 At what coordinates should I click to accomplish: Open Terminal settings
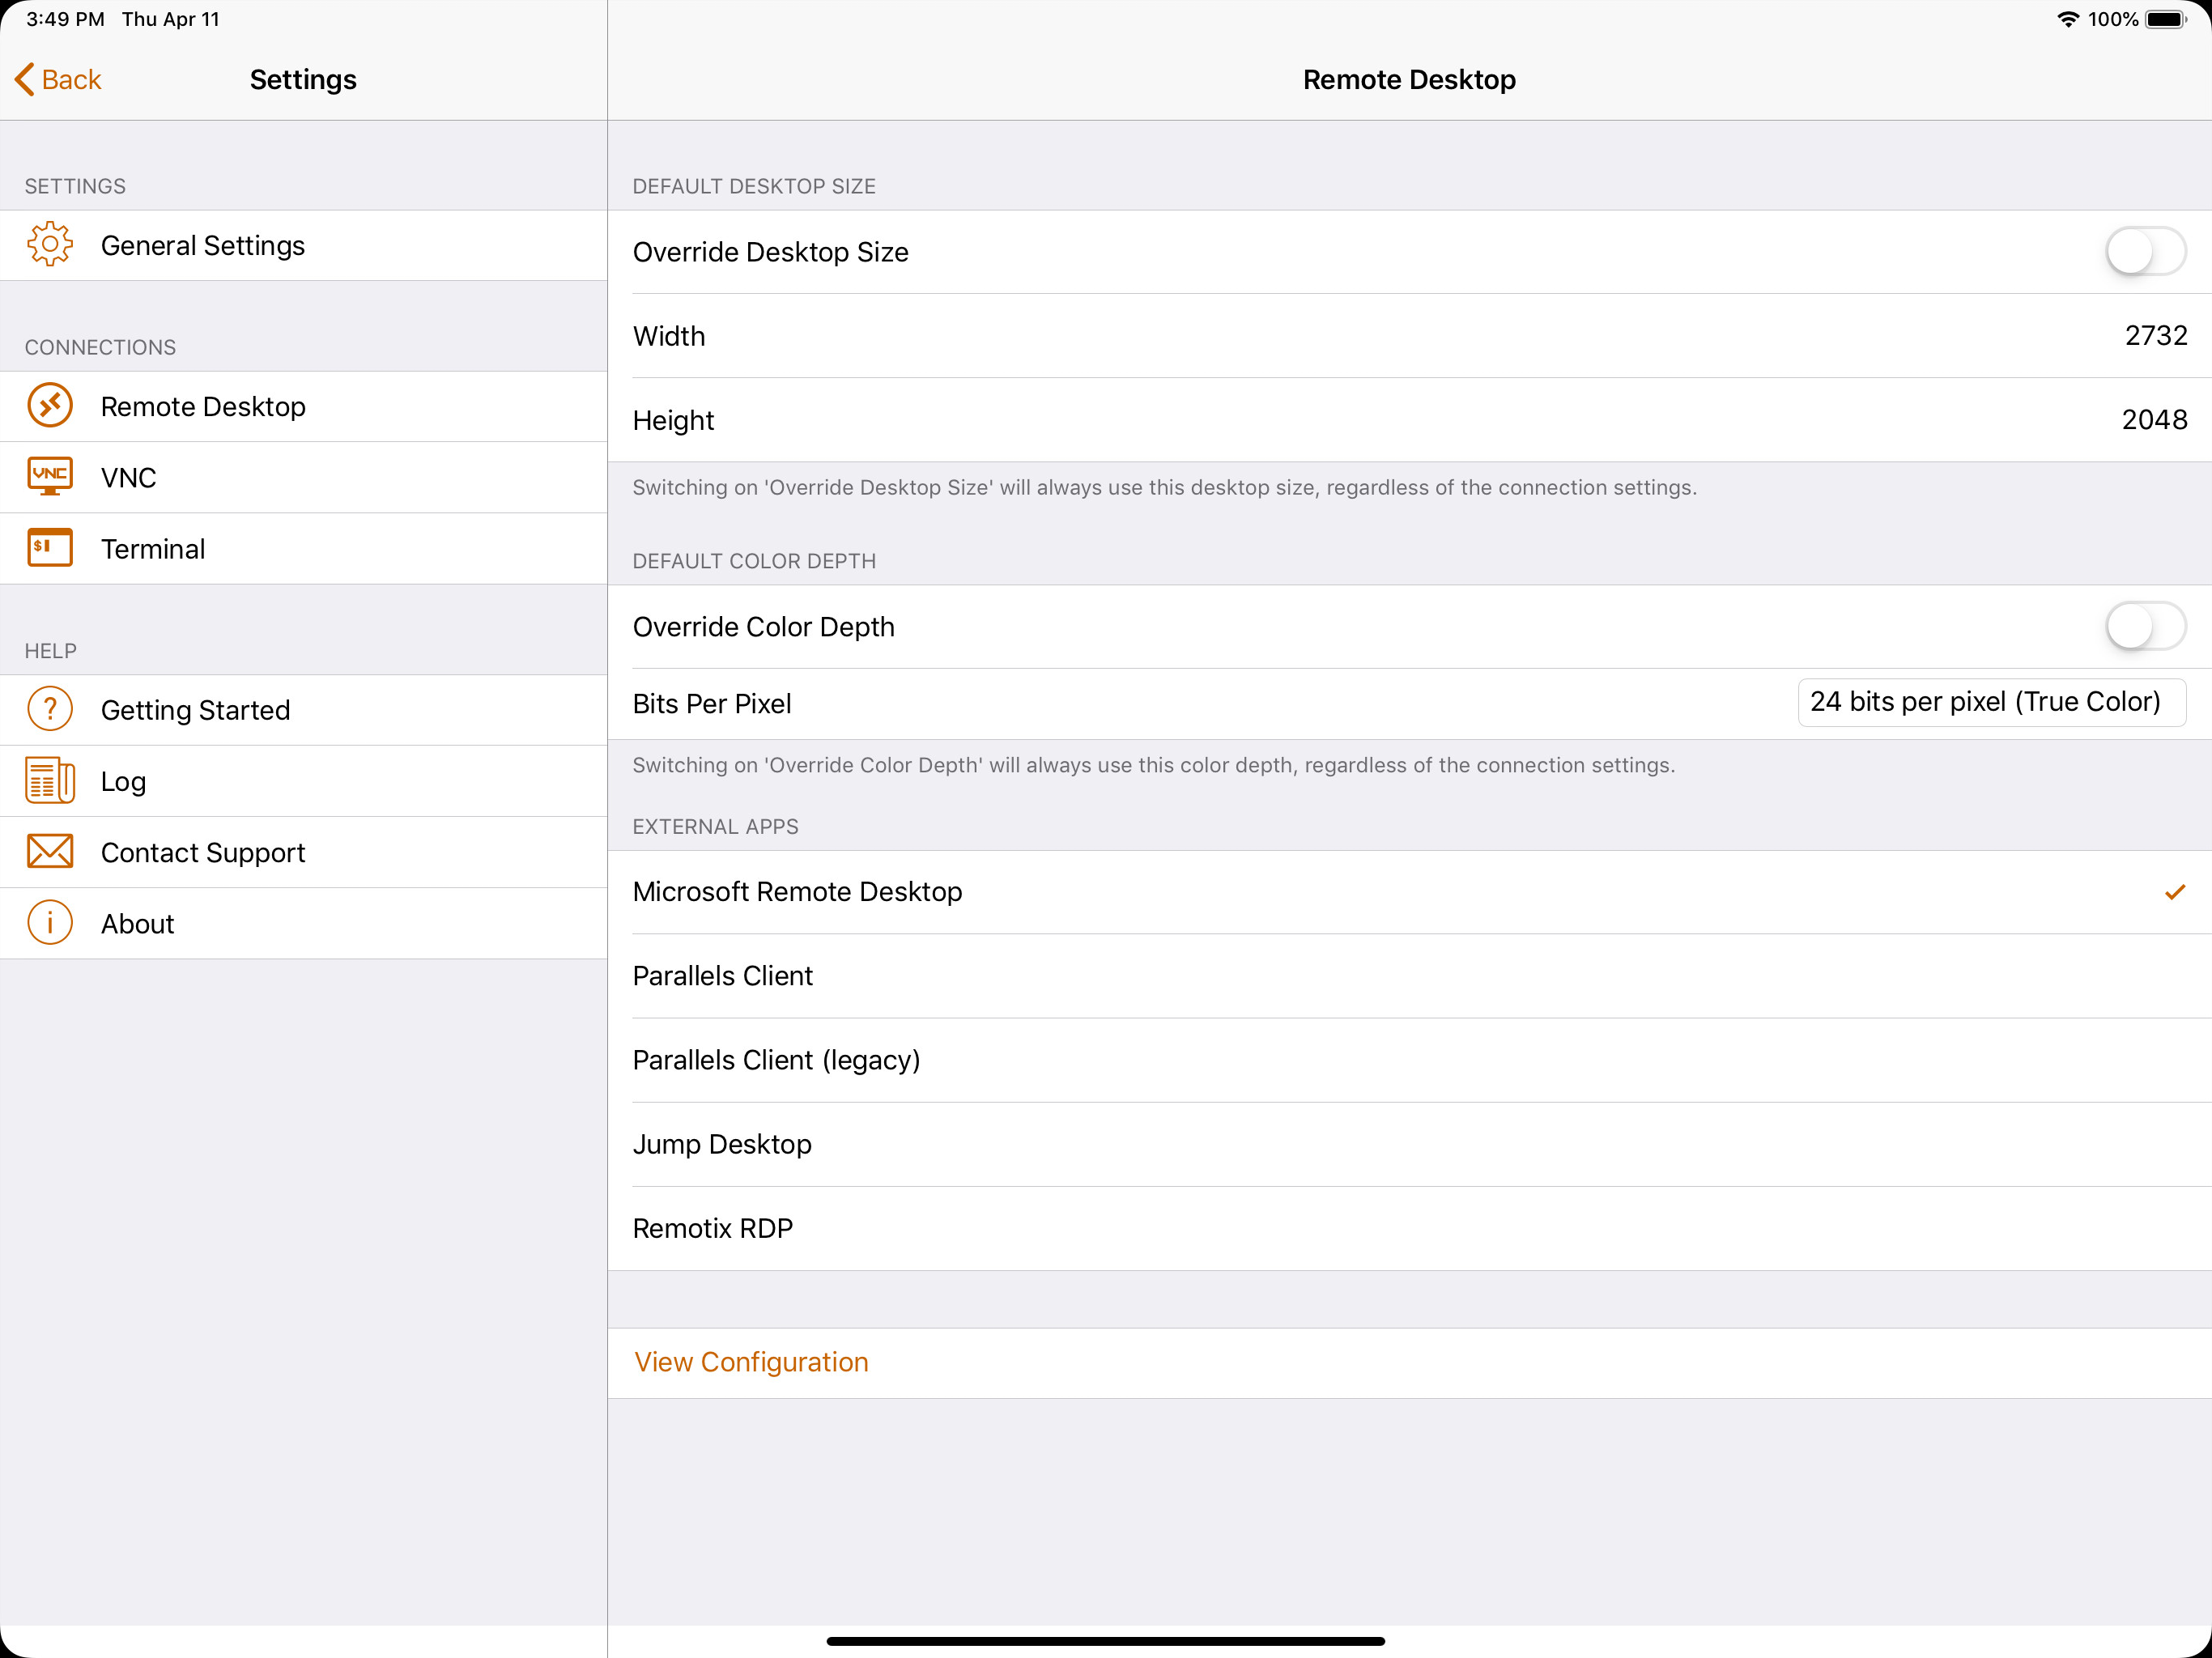pyautogui.click(x=303, y=548)
